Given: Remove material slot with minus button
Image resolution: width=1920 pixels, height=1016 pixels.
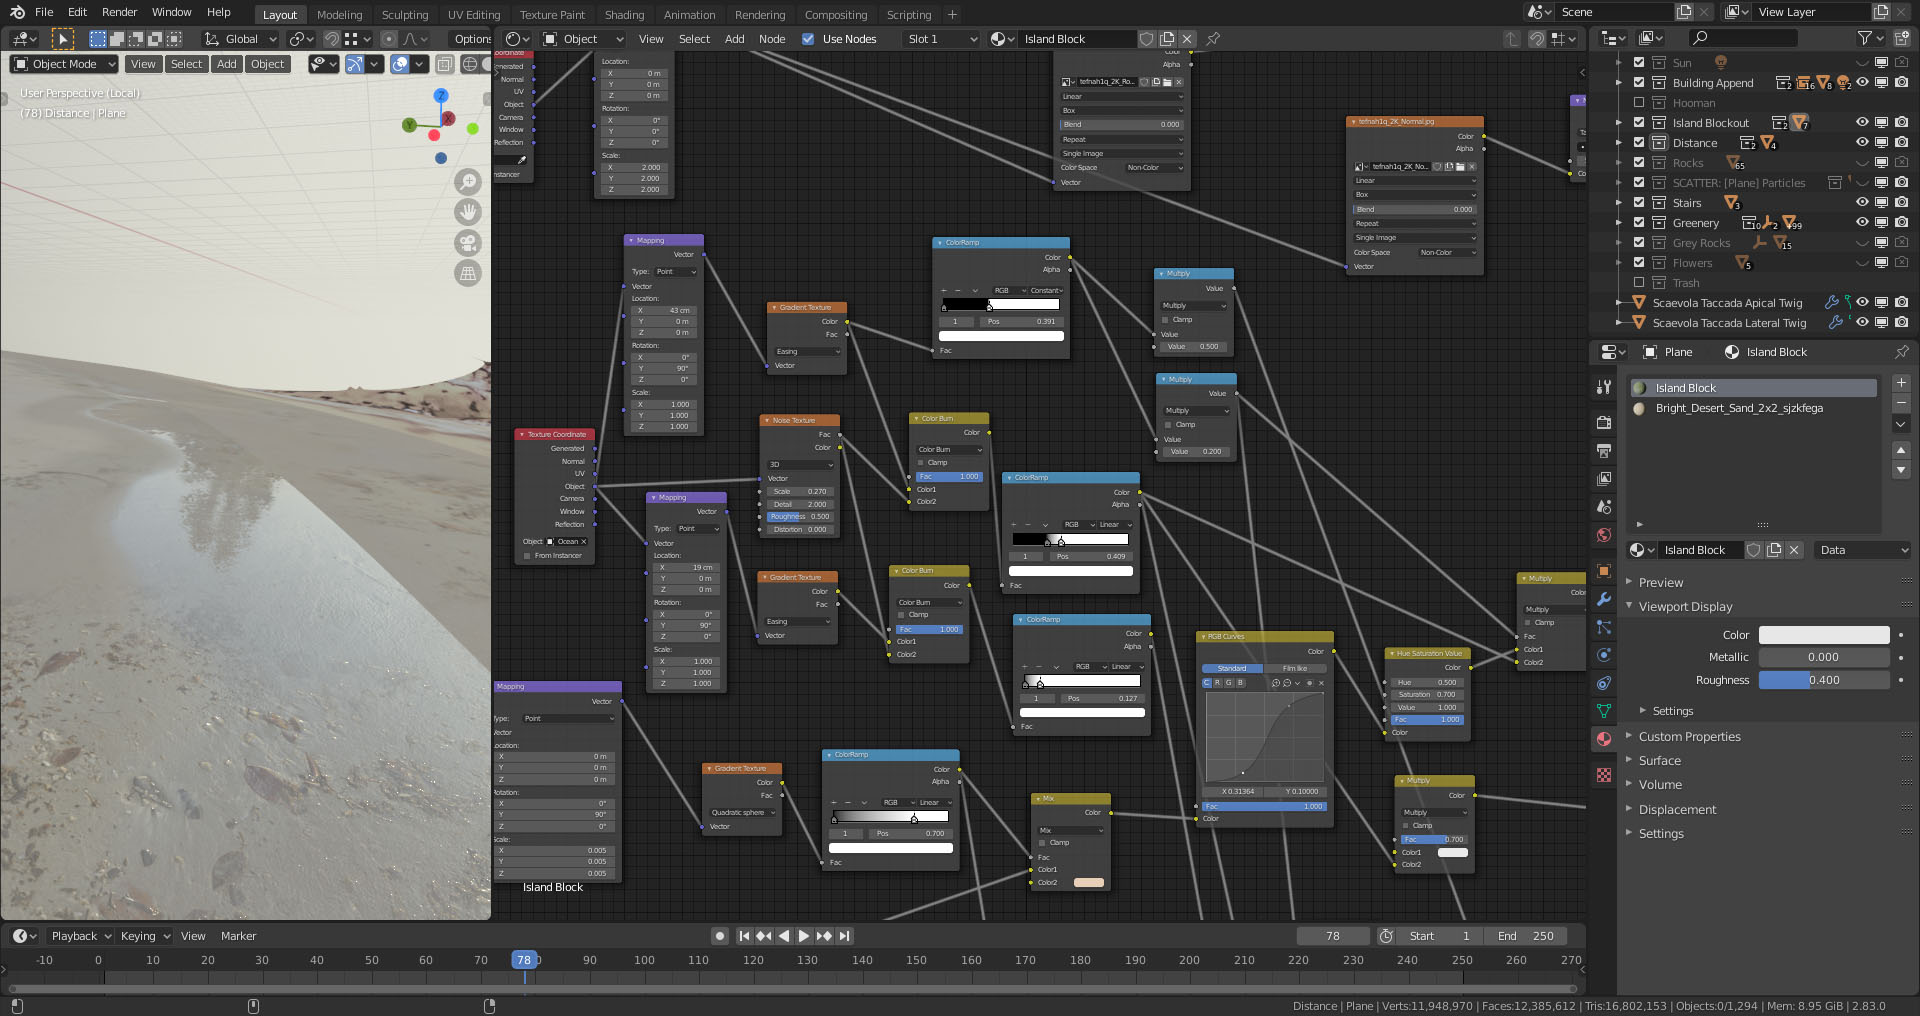Looking at the screenshot, I should click(x=1902, y=403).
